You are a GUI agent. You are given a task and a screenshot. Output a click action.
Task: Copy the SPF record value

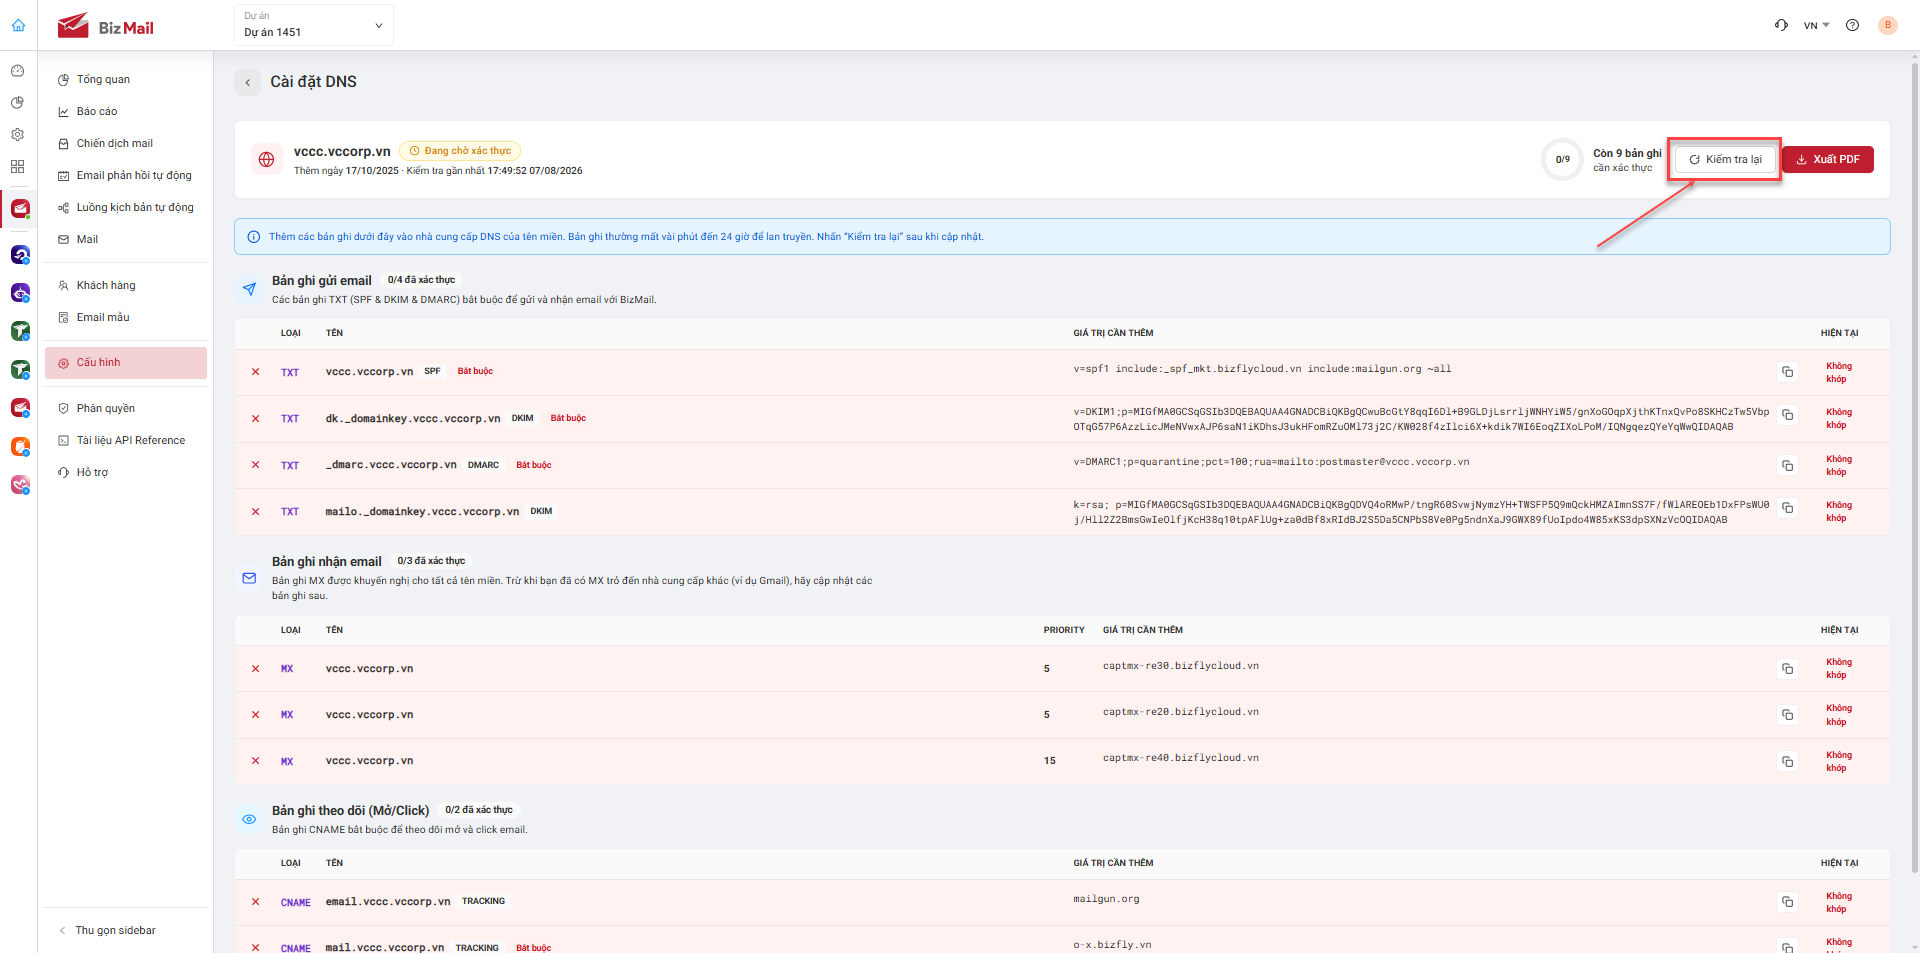1787,372
